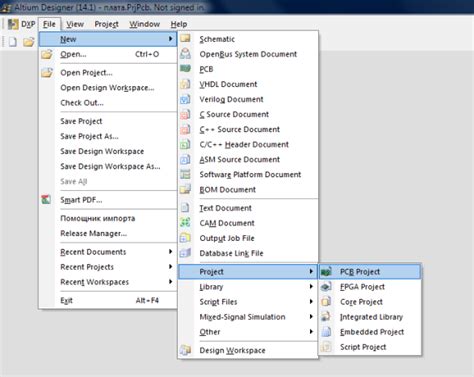Click the Smart PDF icon
The width and height of the screenshot is (474, 377).
[46, 200]
